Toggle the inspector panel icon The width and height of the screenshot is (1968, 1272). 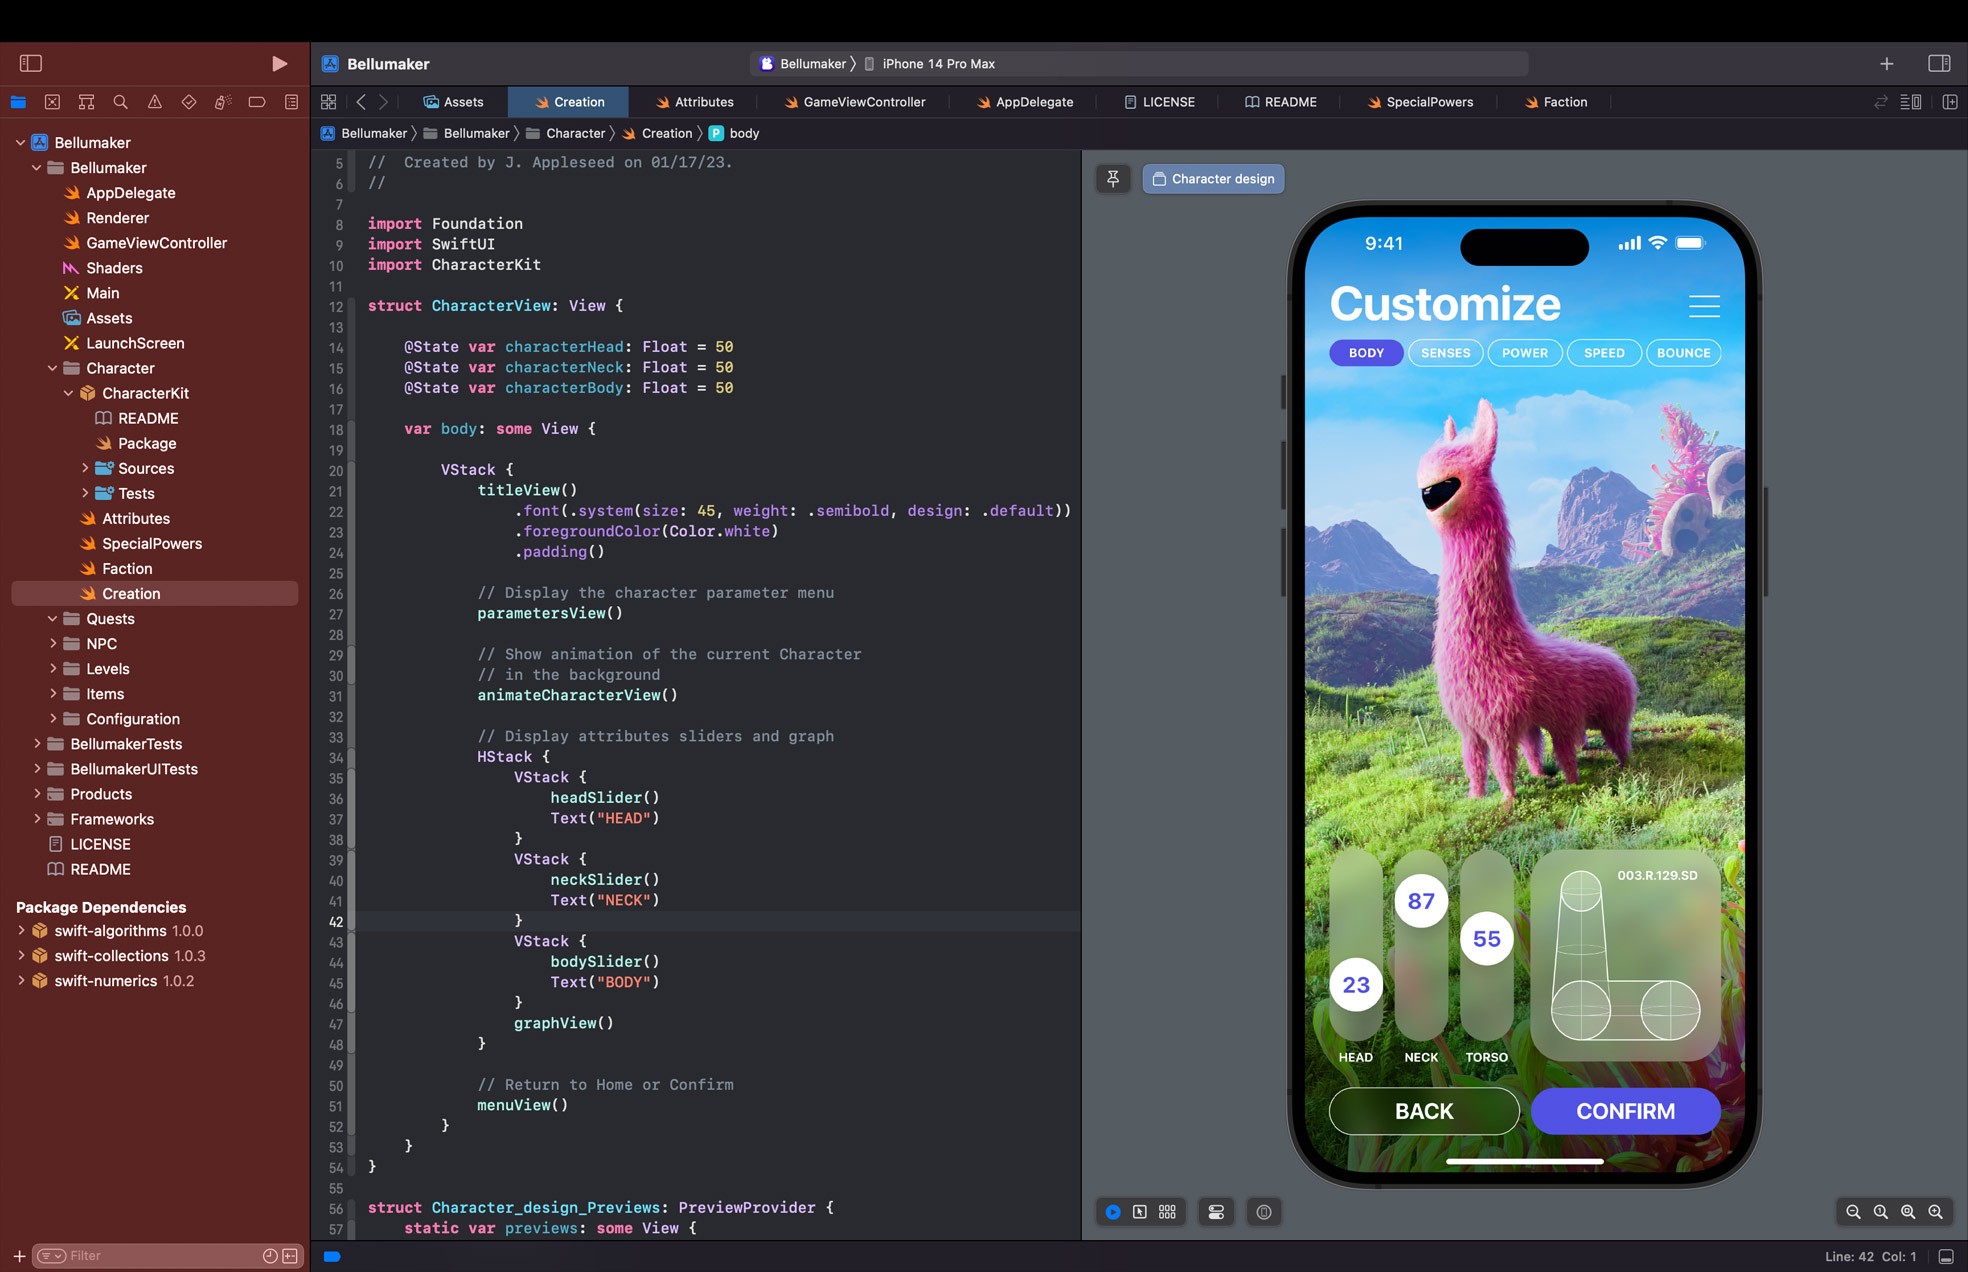point(1939,63)
